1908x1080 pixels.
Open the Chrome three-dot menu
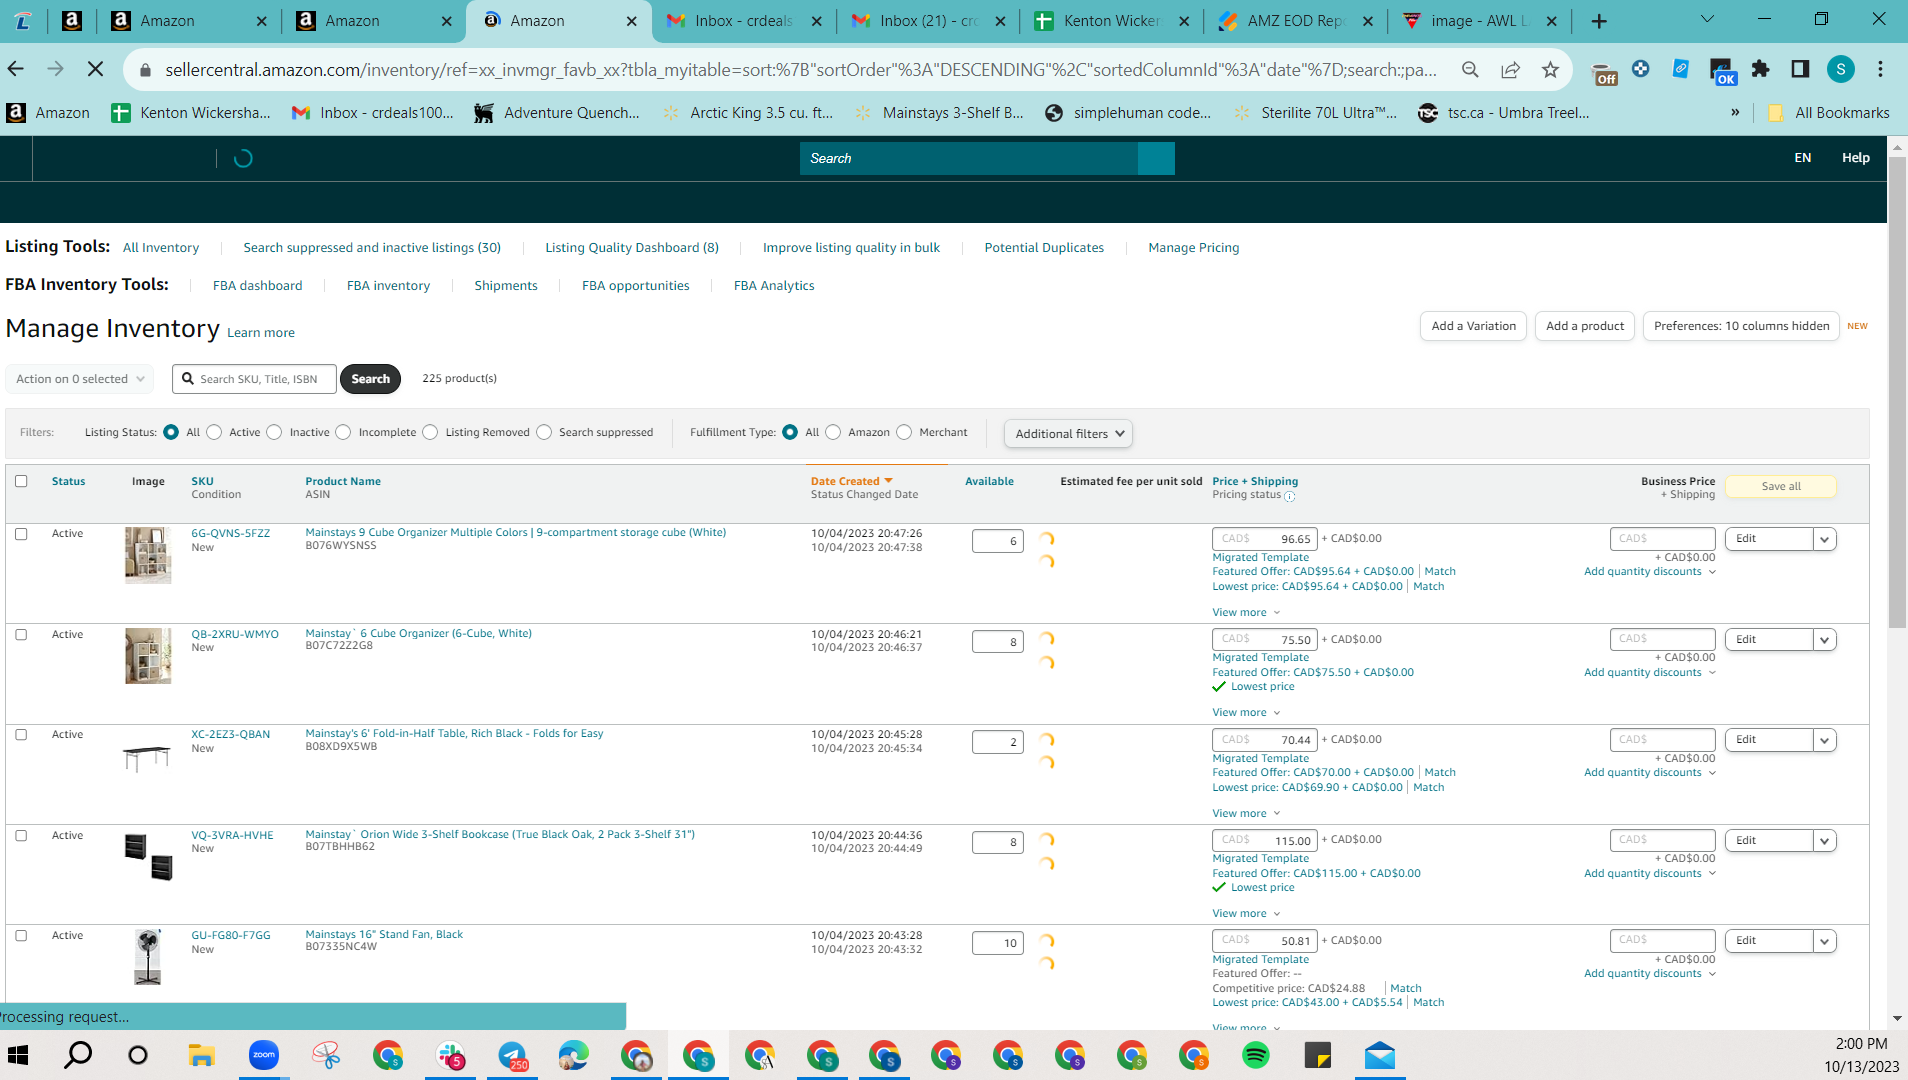[x=1880, y=69]
